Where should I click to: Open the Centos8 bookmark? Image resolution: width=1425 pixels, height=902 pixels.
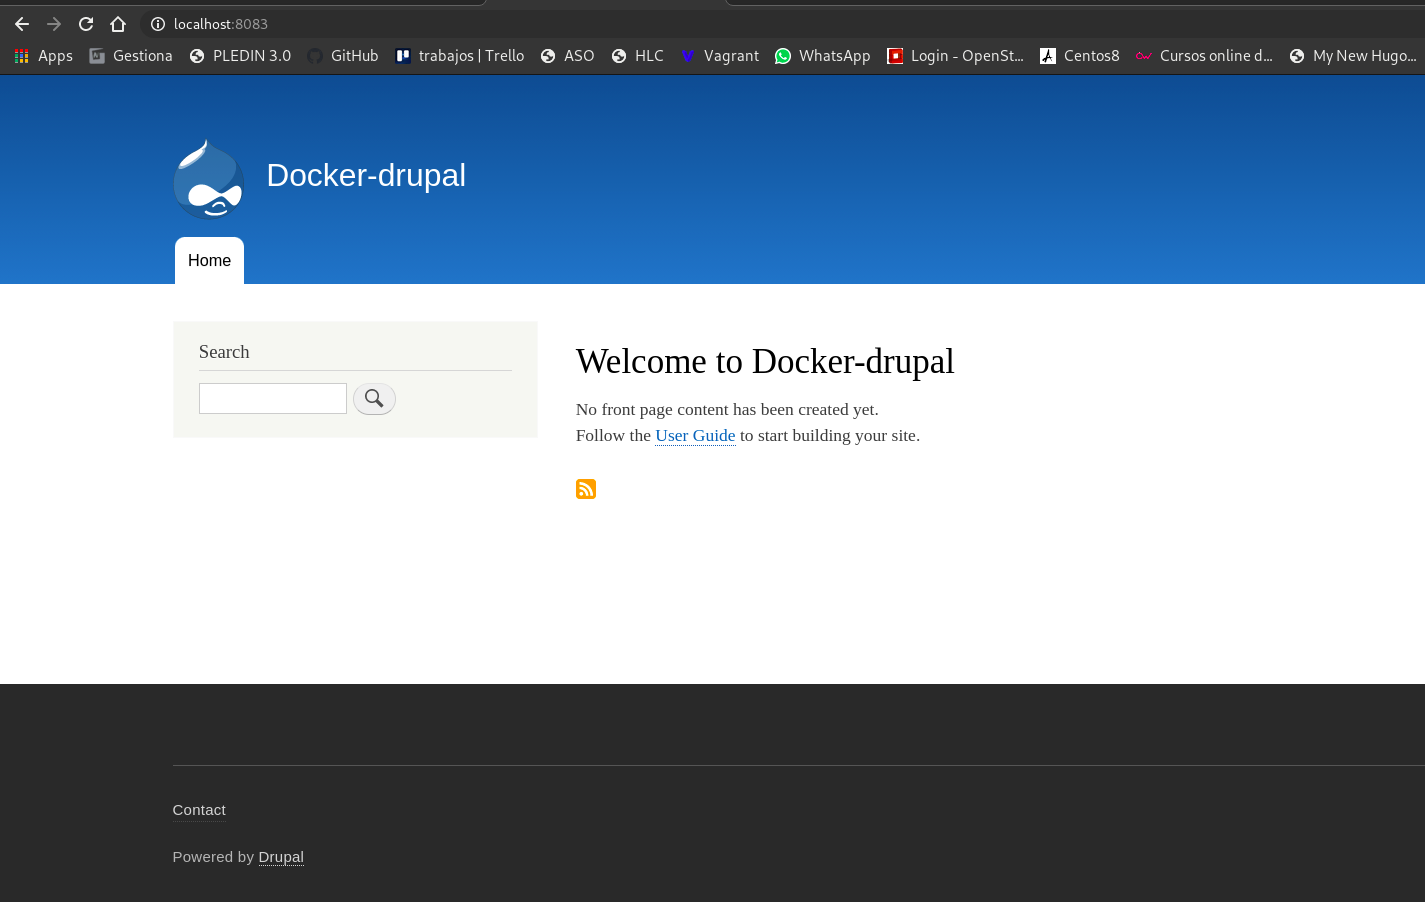tap(1079, 56)
